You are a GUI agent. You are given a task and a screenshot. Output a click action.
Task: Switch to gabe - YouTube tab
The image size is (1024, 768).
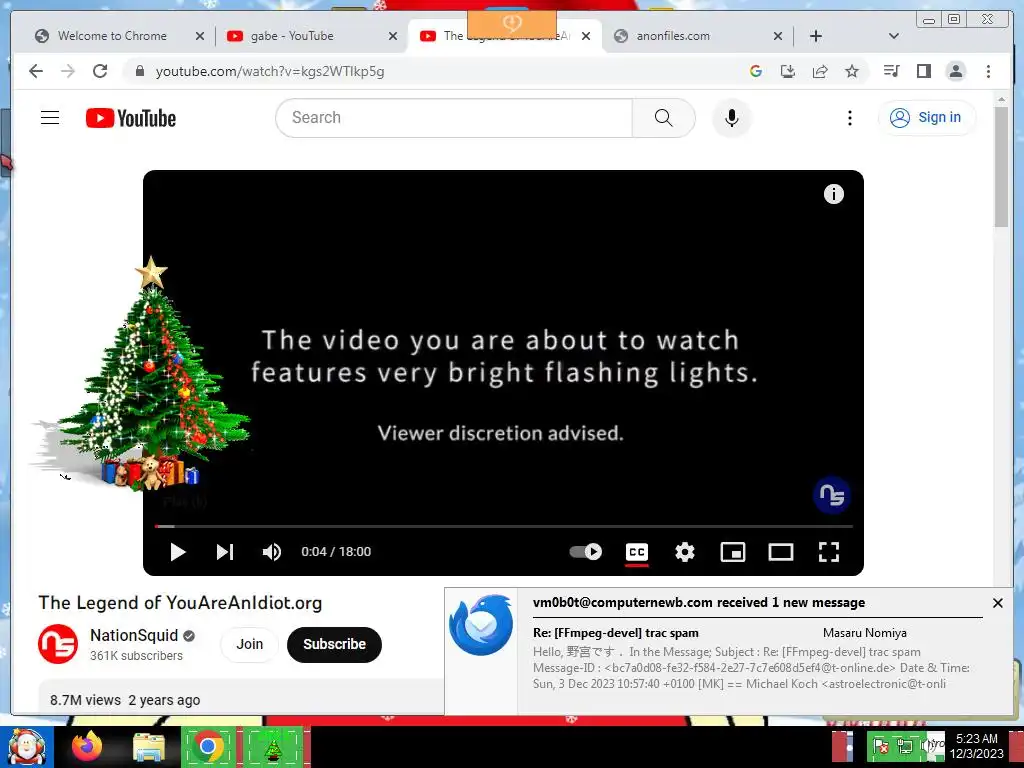292,36
